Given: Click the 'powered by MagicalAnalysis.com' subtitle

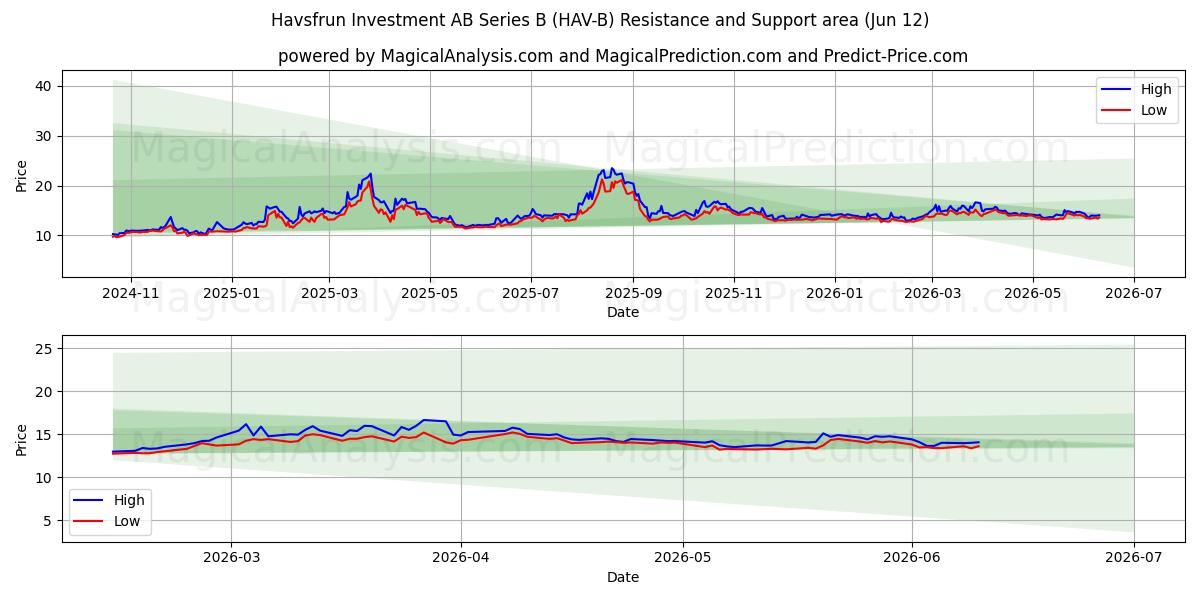Looking at the screenshot, I should click(623, 56).
